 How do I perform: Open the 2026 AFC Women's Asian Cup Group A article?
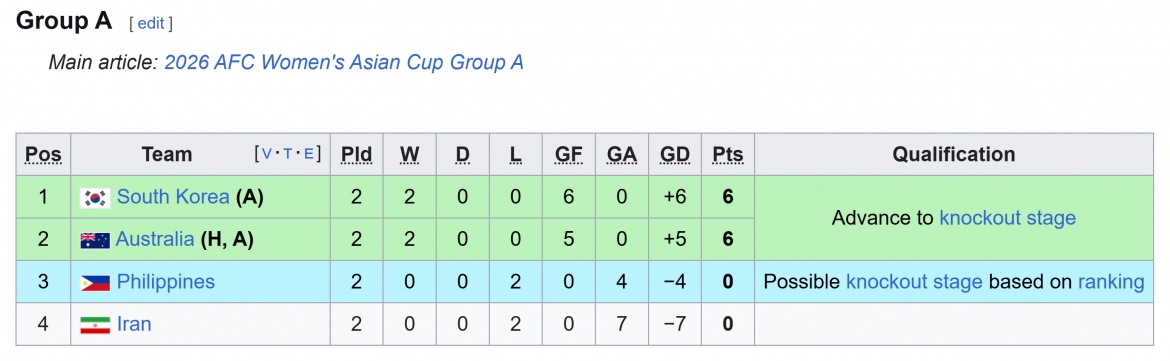pyautogui.click(x=344, y=62)
